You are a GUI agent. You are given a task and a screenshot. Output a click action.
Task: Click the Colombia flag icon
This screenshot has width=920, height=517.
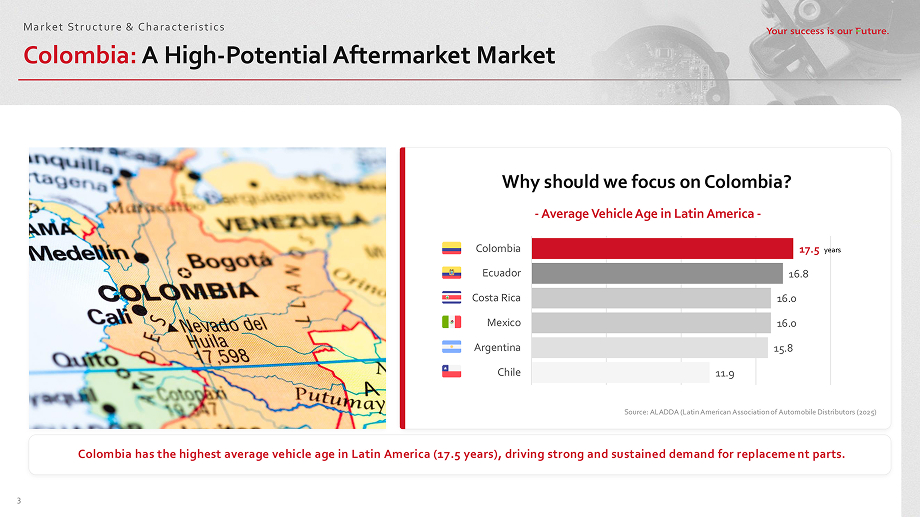pos(451,248)
